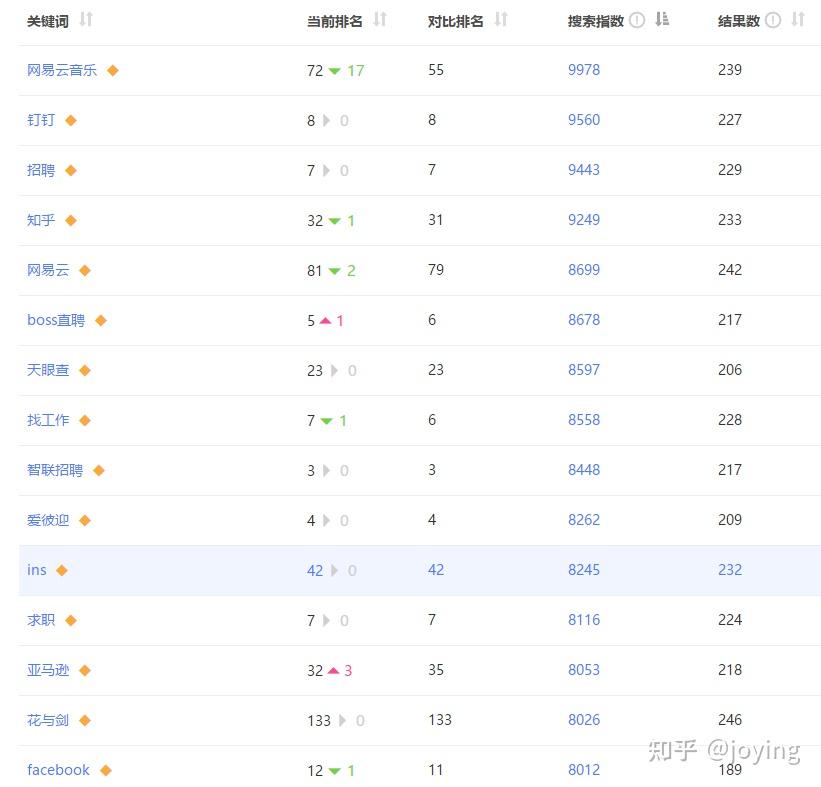The image size is (821, 787).
Task: Click search index 8262 for 爱彼迎
Action: click(584, 520)
